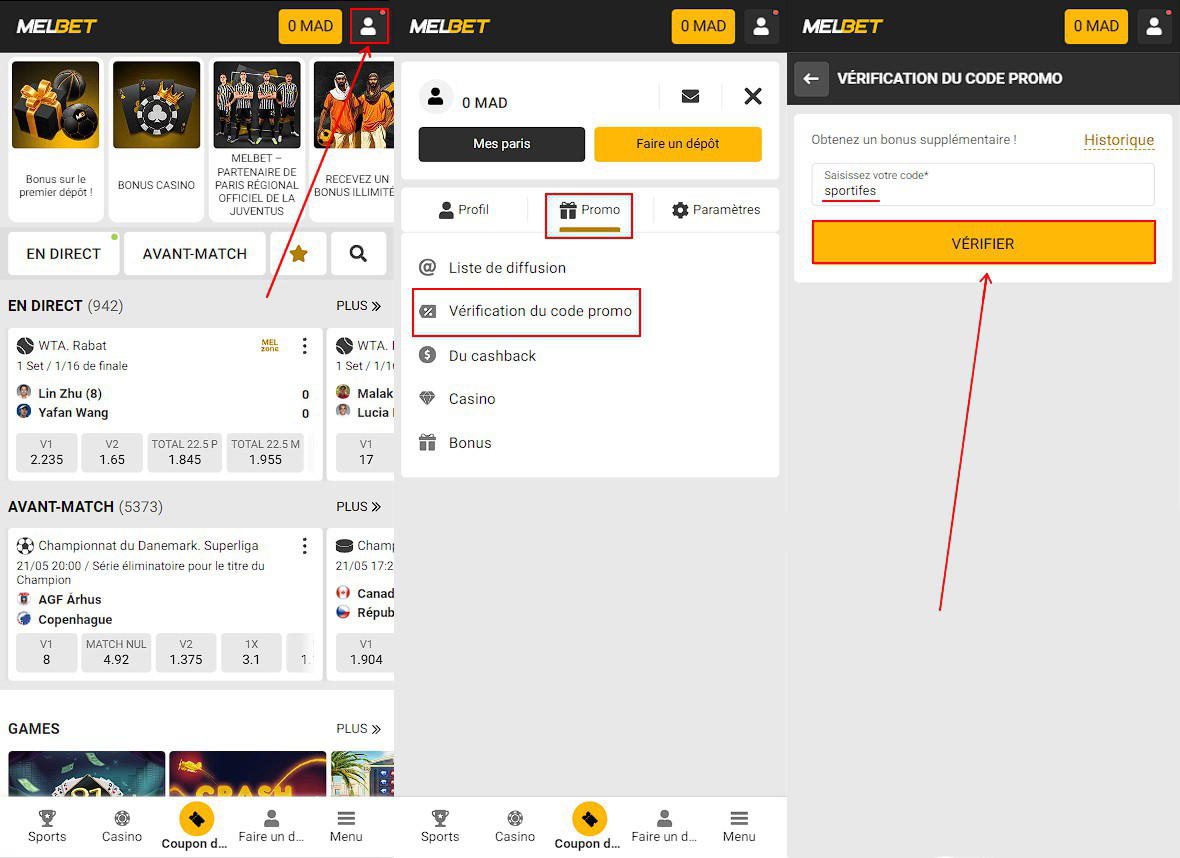Tap profile icon in account screen header
This screenshot has height=858, width=1180.
(x=762, y=26)
